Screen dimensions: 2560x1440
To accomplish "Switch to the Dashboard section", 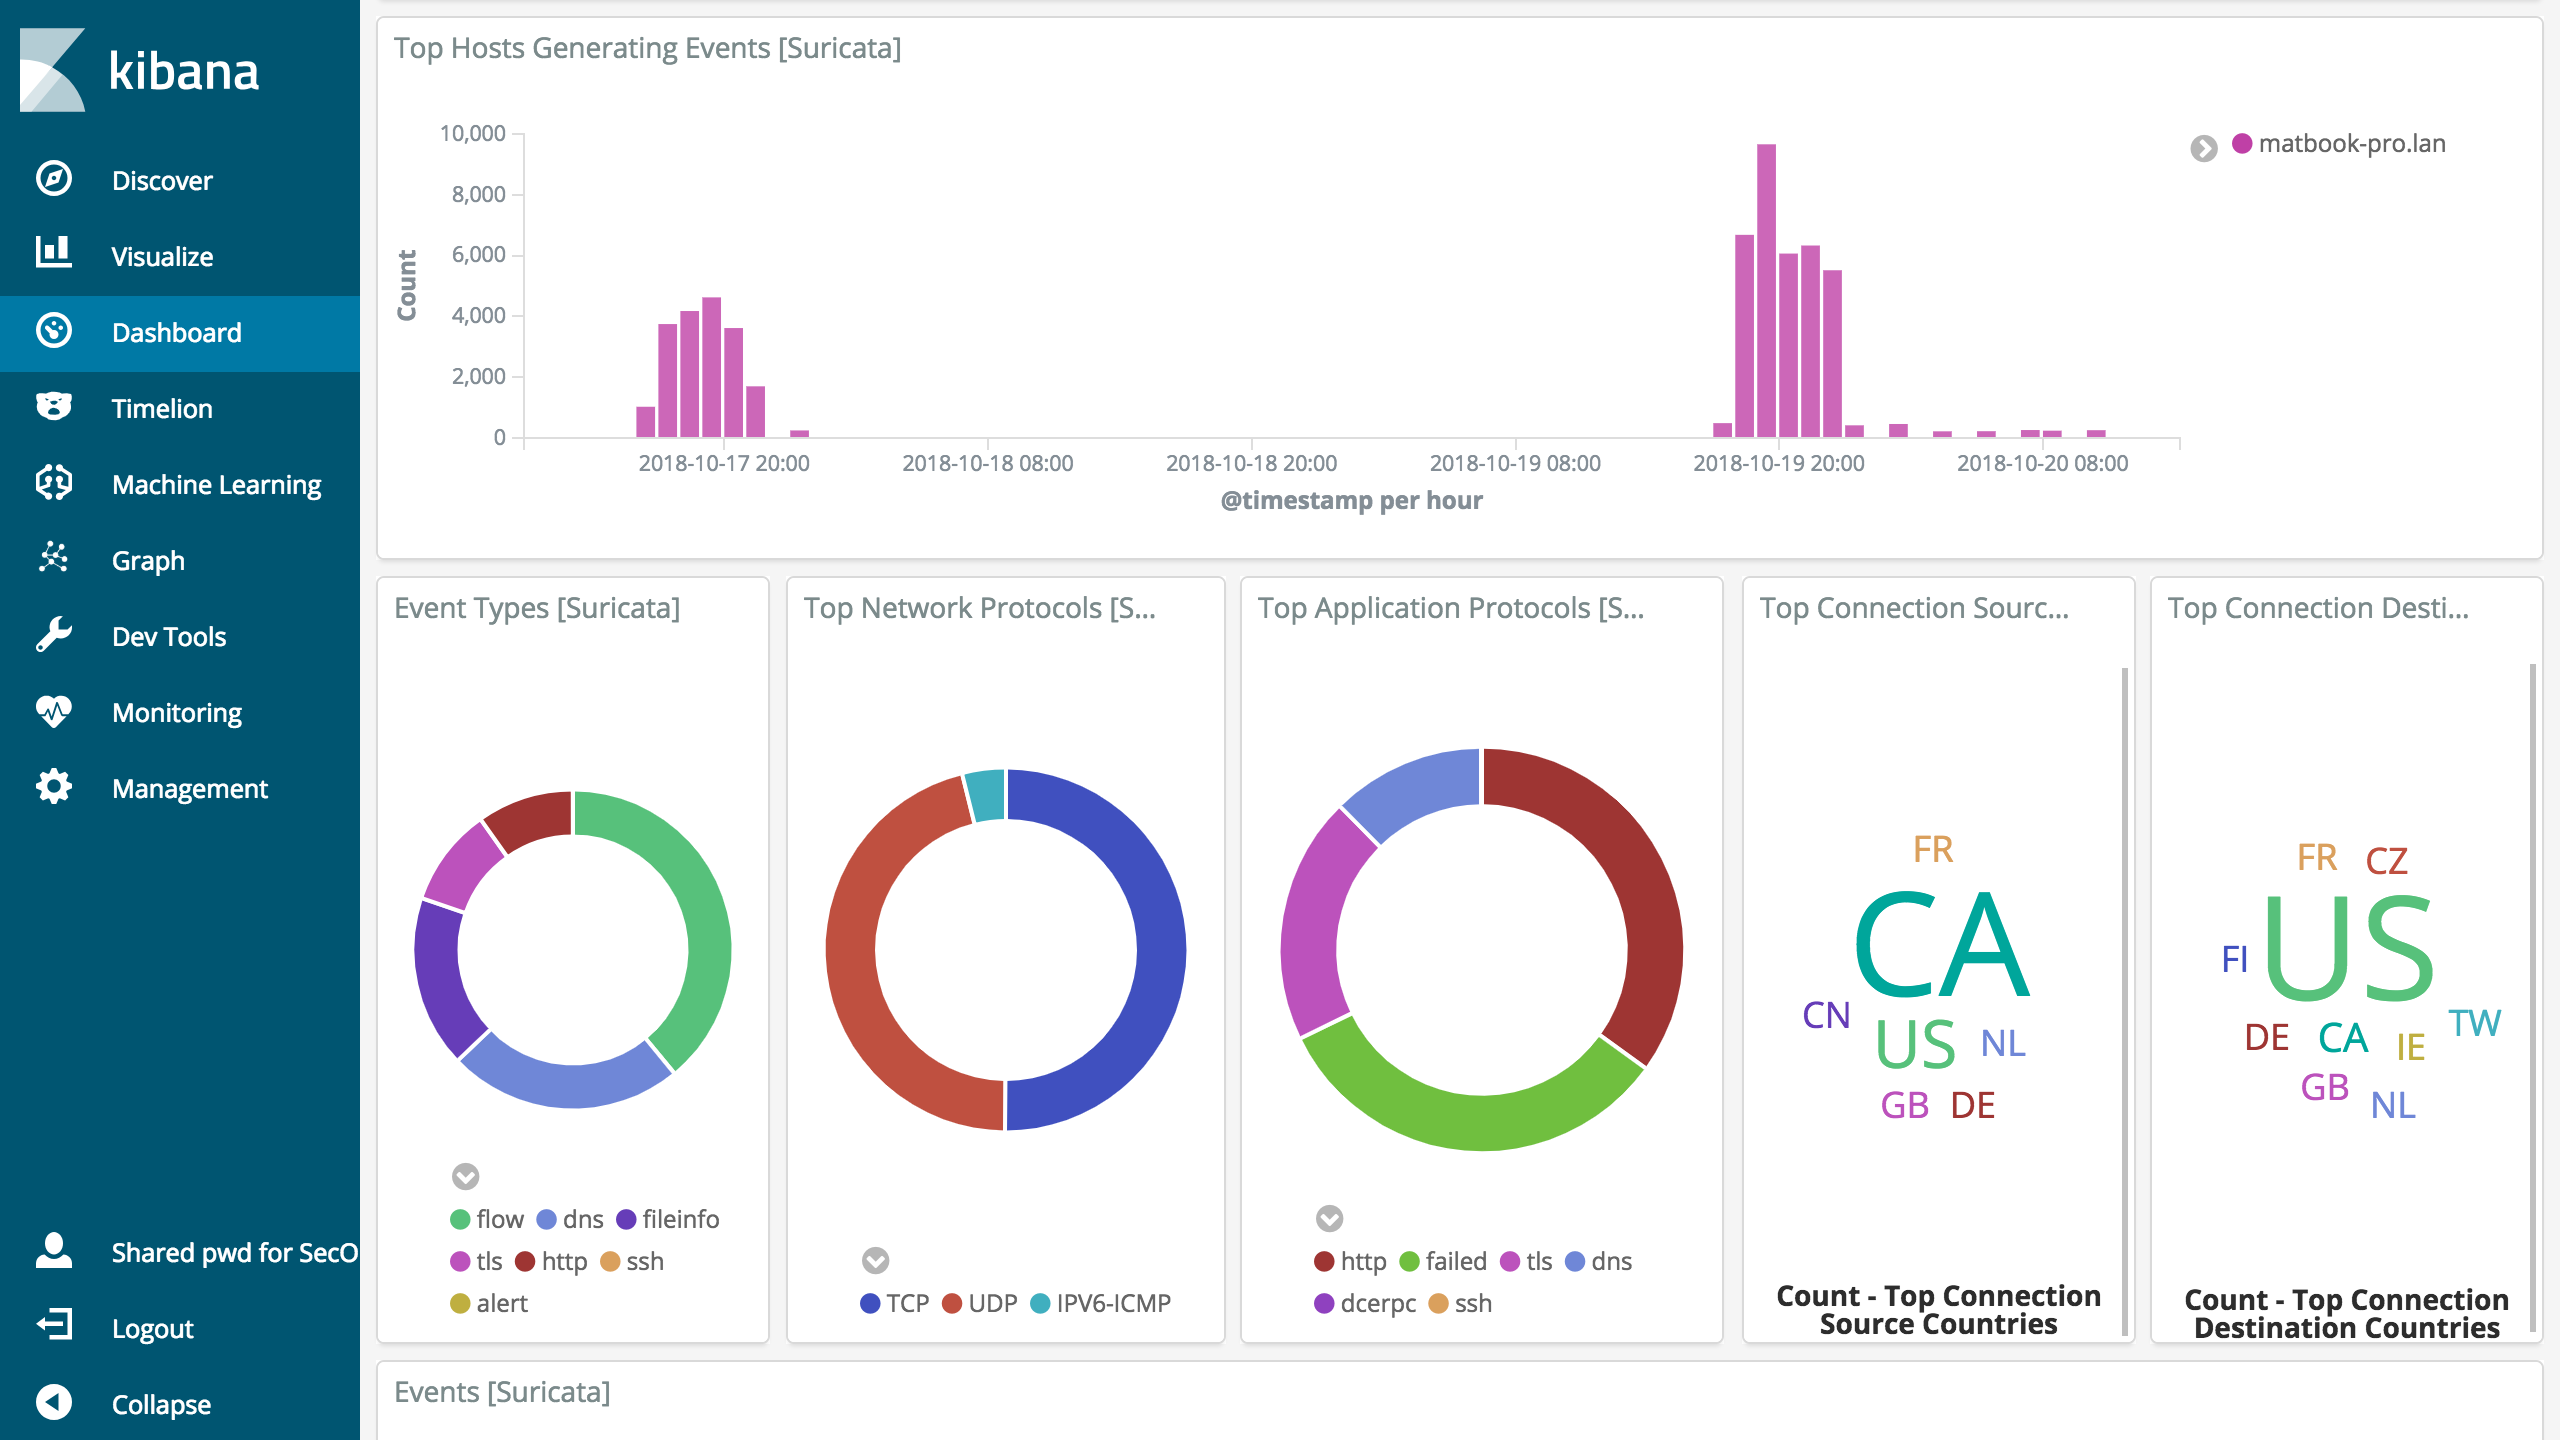I will click(x=176, y=332).
